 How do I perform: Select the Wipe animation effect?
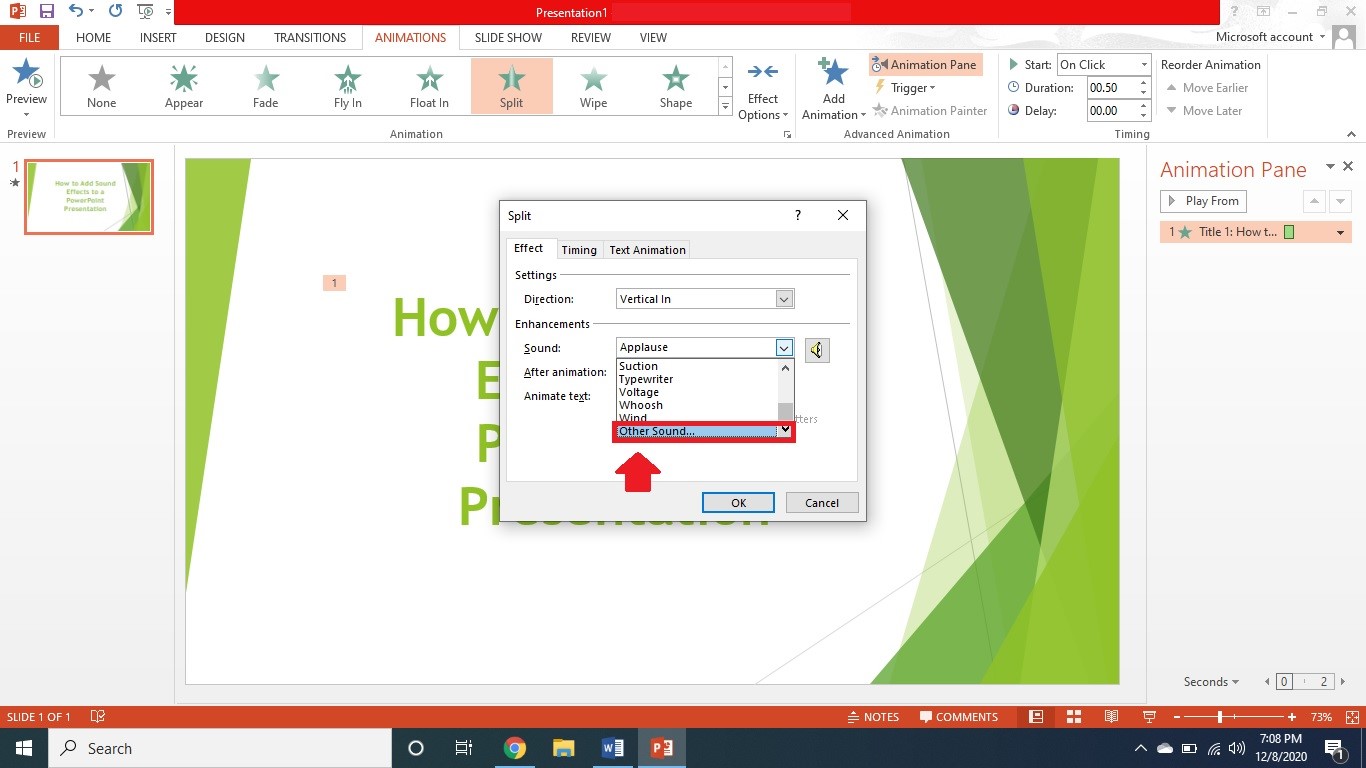click(x=593, y=85)
